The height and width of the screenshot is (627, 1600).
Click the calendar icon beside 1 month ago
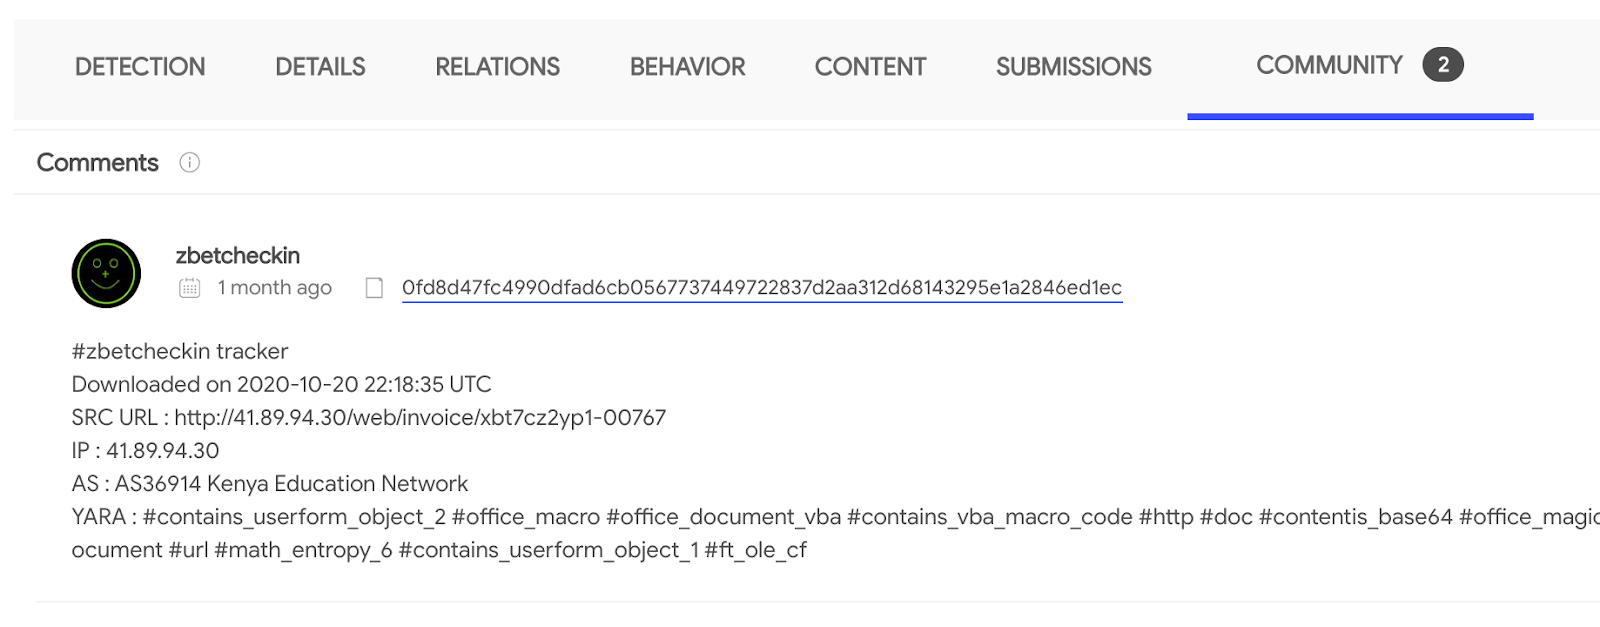click(x=189, y=288)
